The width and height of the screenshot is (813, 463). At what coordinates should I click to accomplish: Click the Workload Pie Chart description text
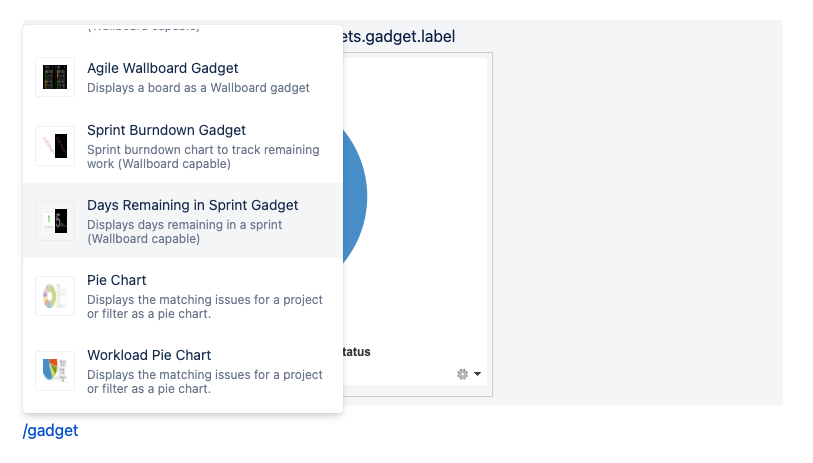coord(205,382)
